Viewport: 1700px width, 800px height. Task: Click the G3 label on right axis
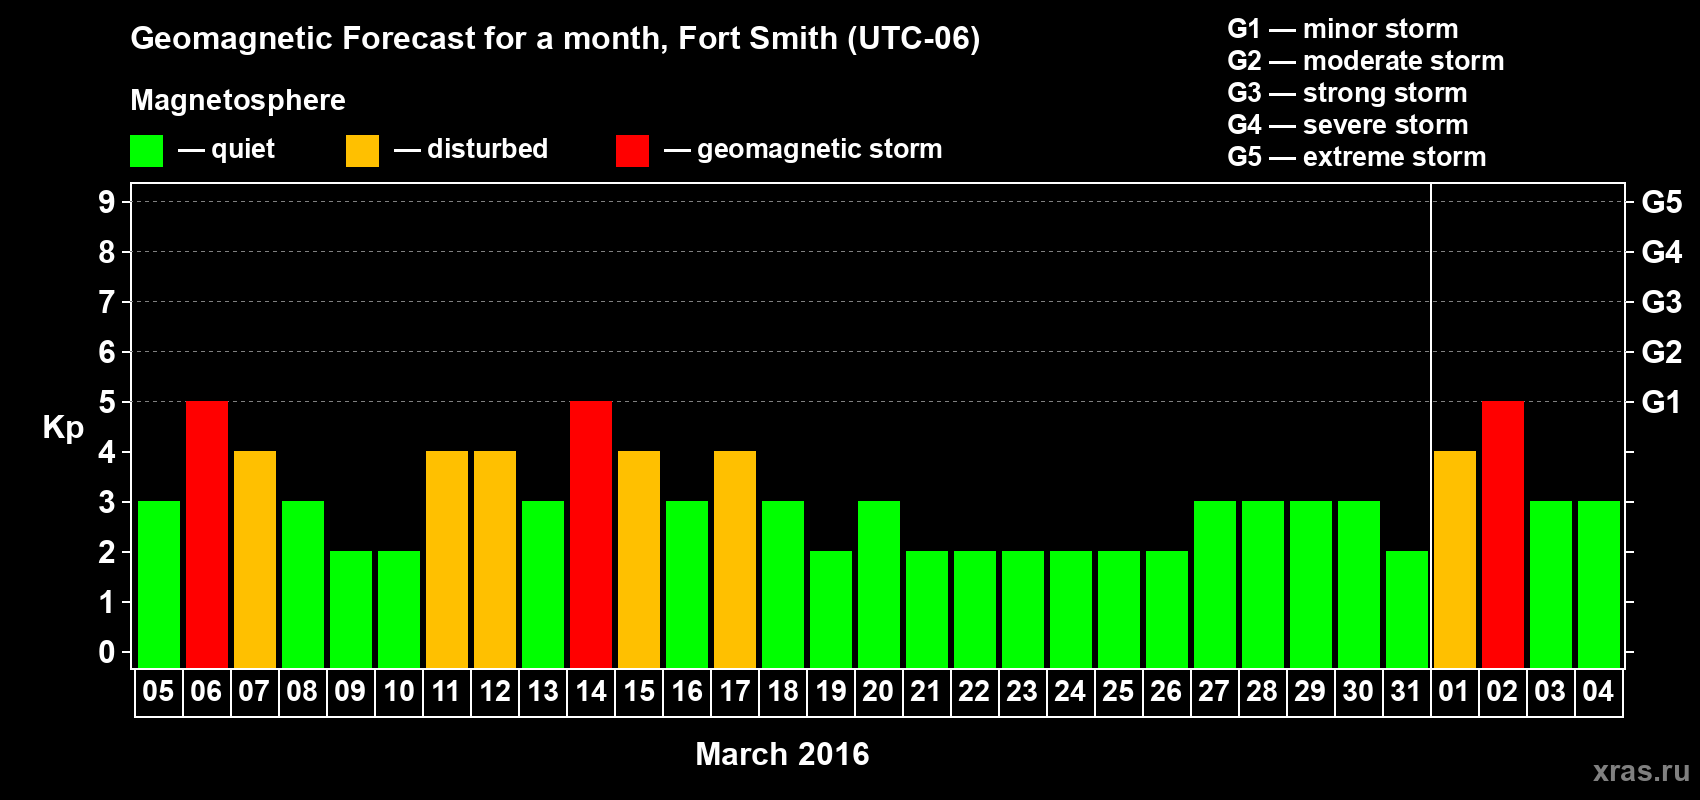tap(1662, 302)
